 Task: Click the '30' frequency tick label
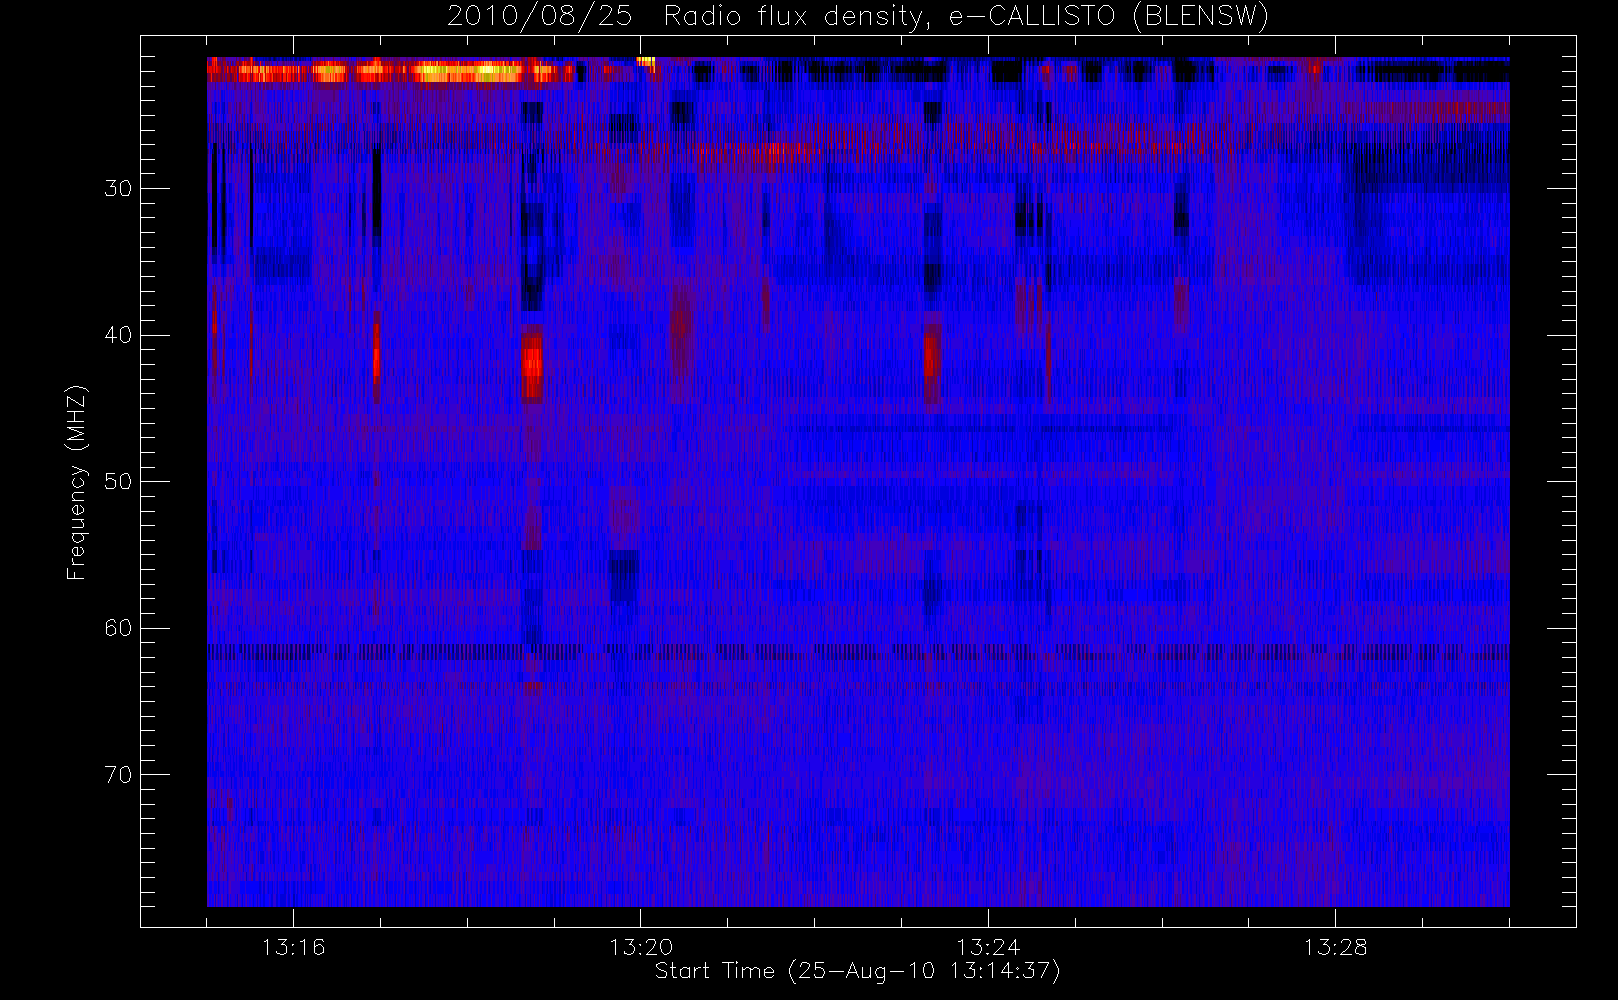[x=118, y=189]
